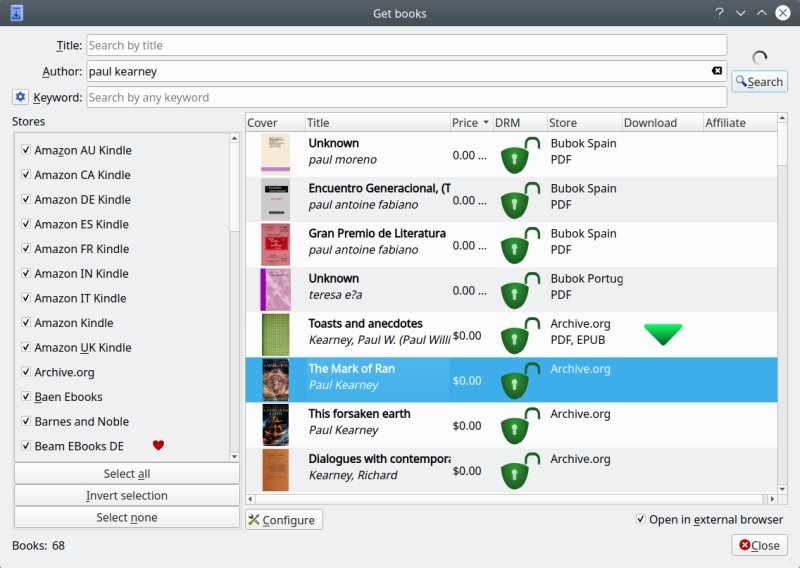800x568 pixels.
Task: Click the Affiliate column header
Action: 740,122
